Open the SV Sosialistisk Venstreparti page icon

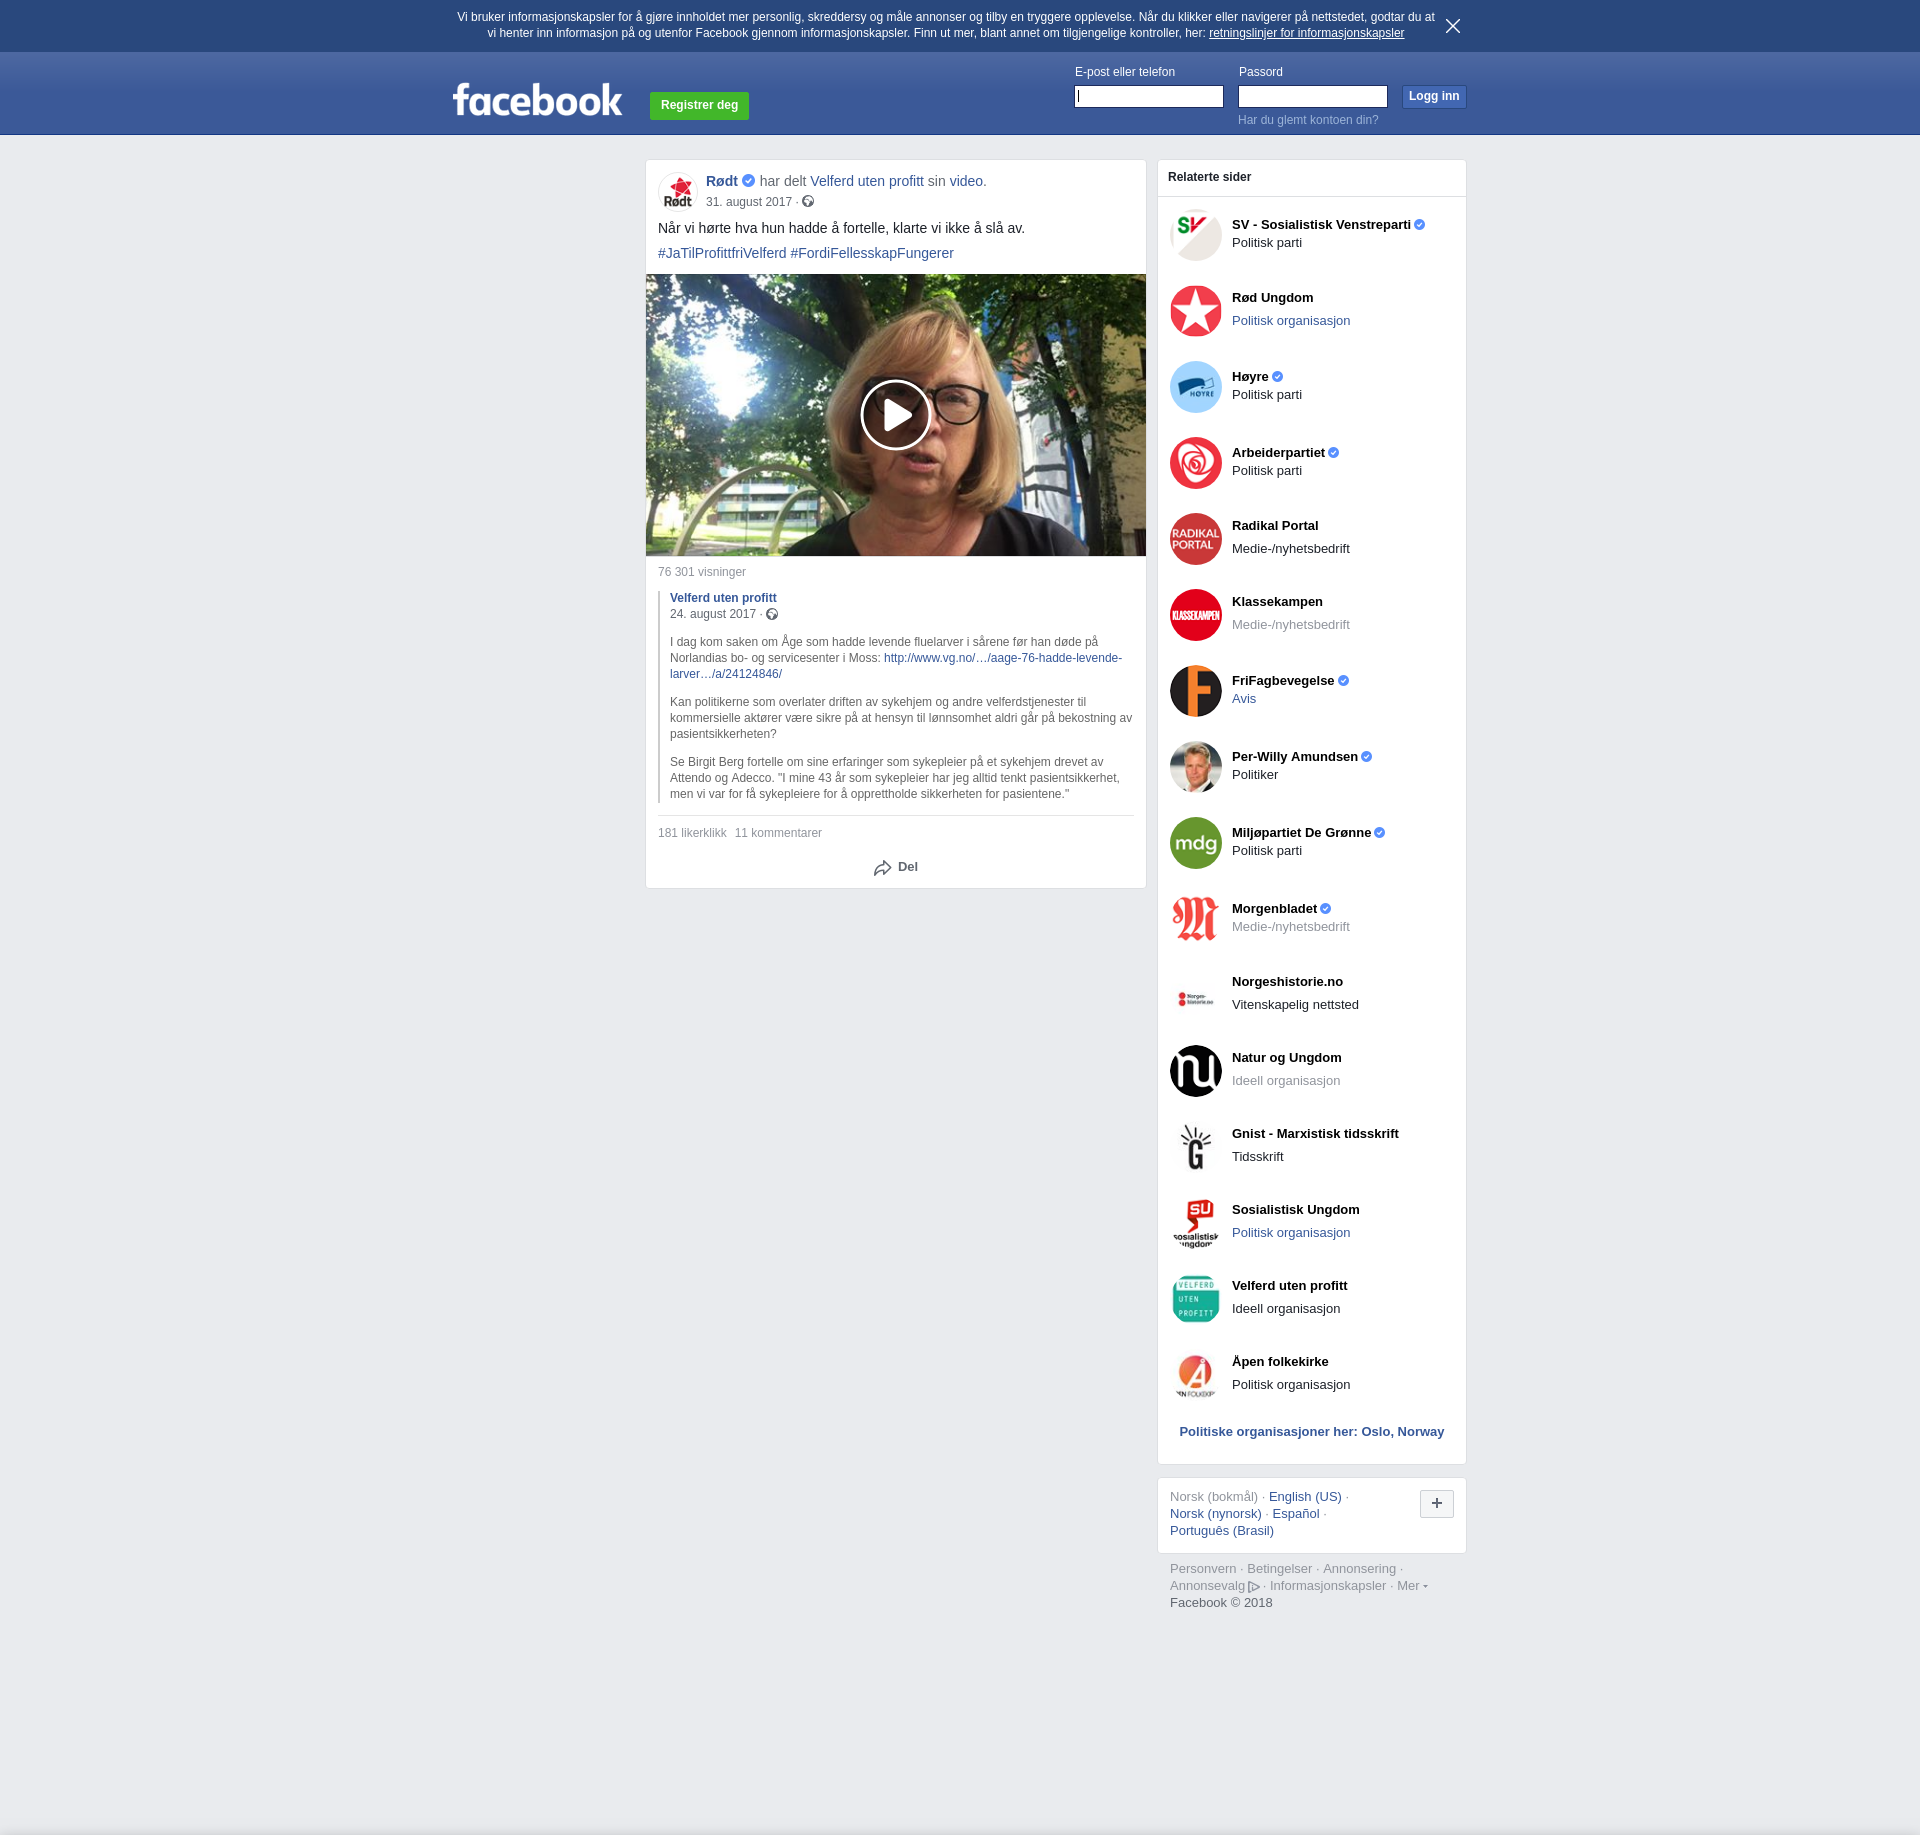(1195, 235)
